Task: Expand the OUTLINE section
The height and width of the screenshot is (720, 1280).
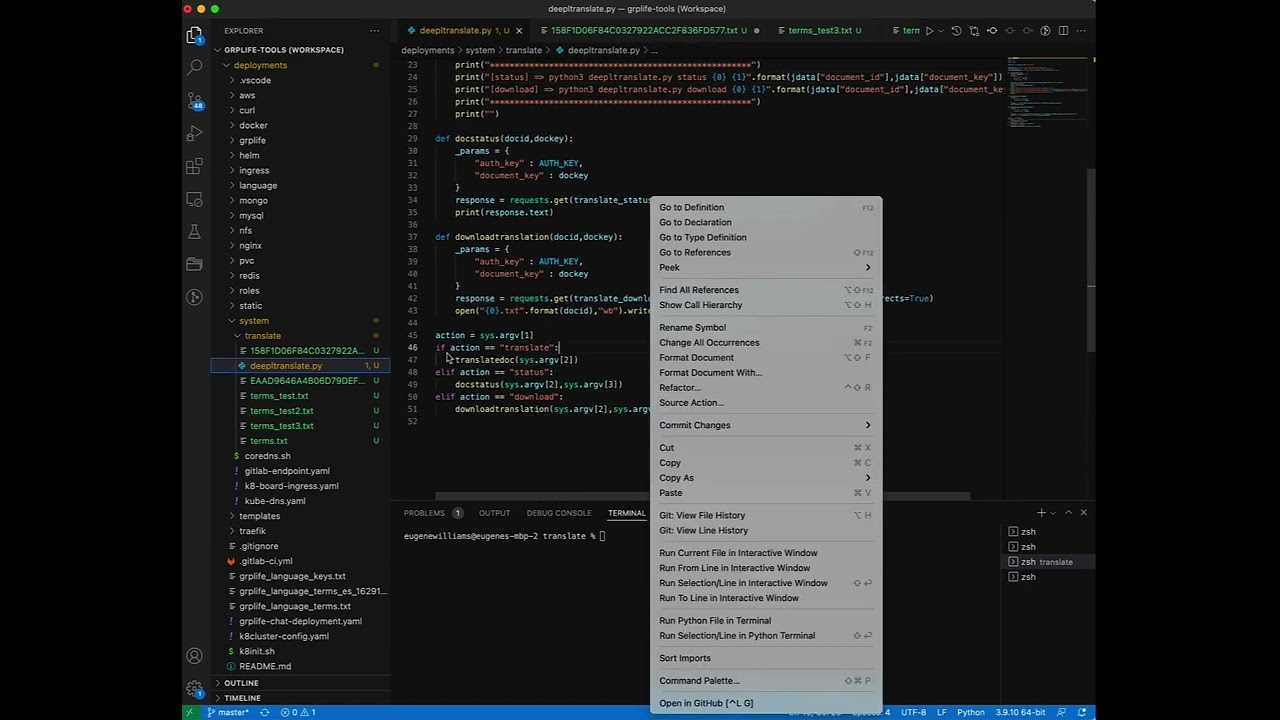Action: [300, 683]
